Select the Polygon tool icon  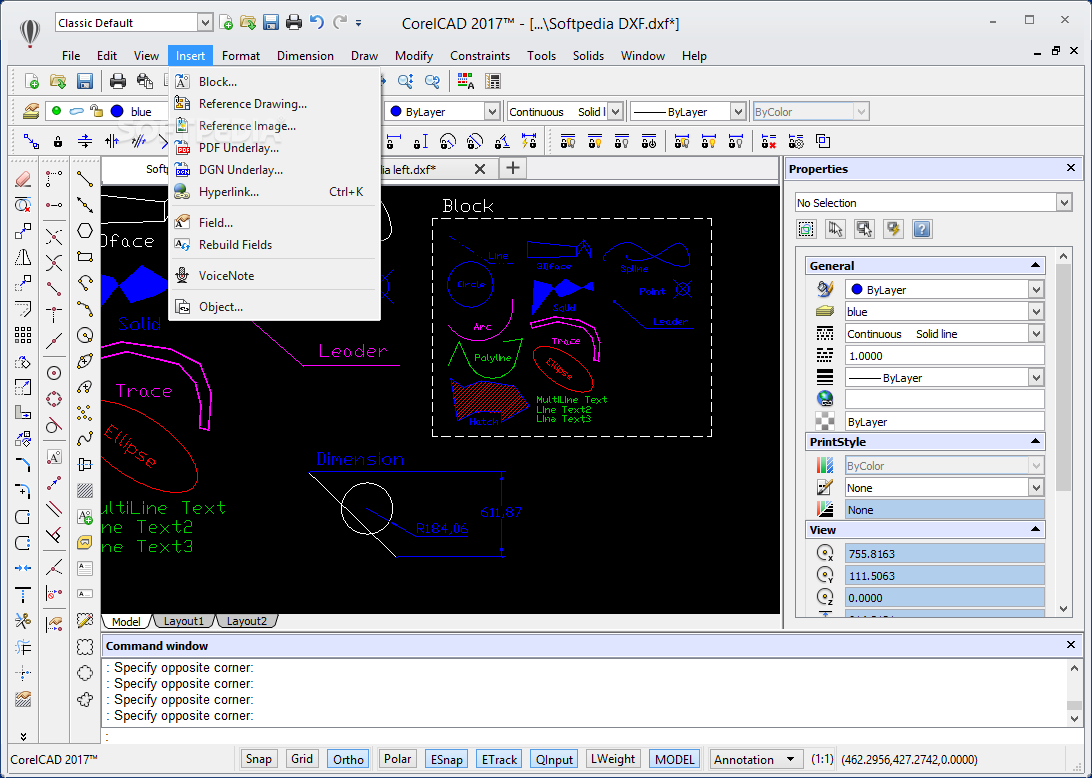[x=85, y=231]
